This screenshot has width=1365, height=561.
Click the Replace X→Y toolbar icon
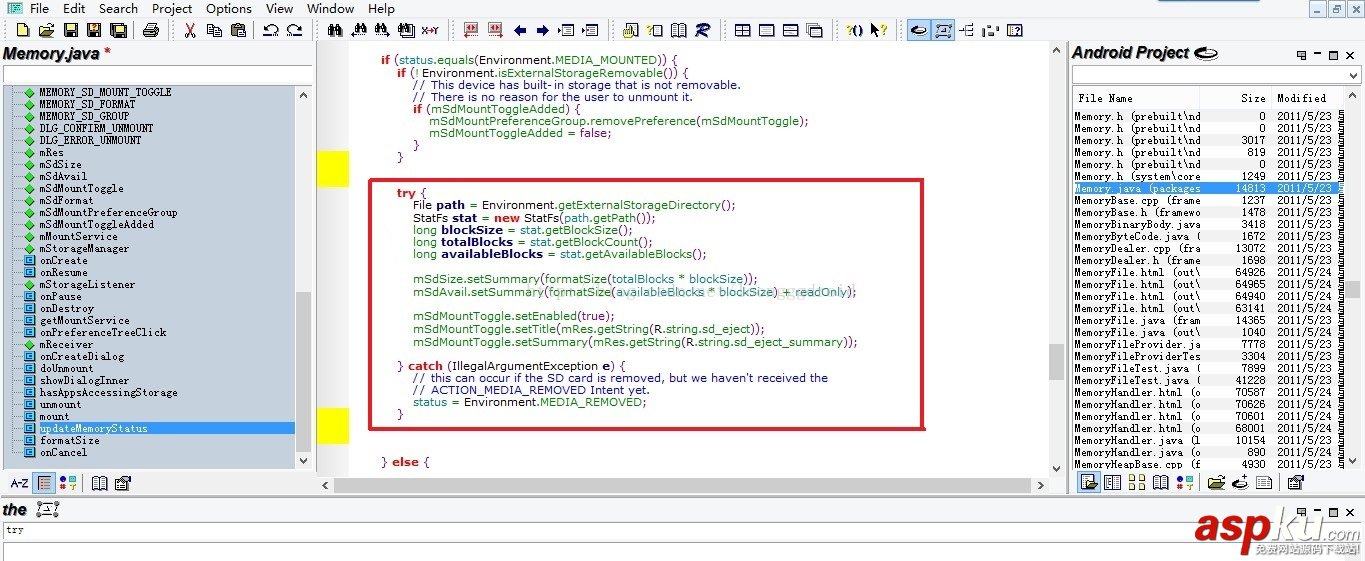[430, 30]
